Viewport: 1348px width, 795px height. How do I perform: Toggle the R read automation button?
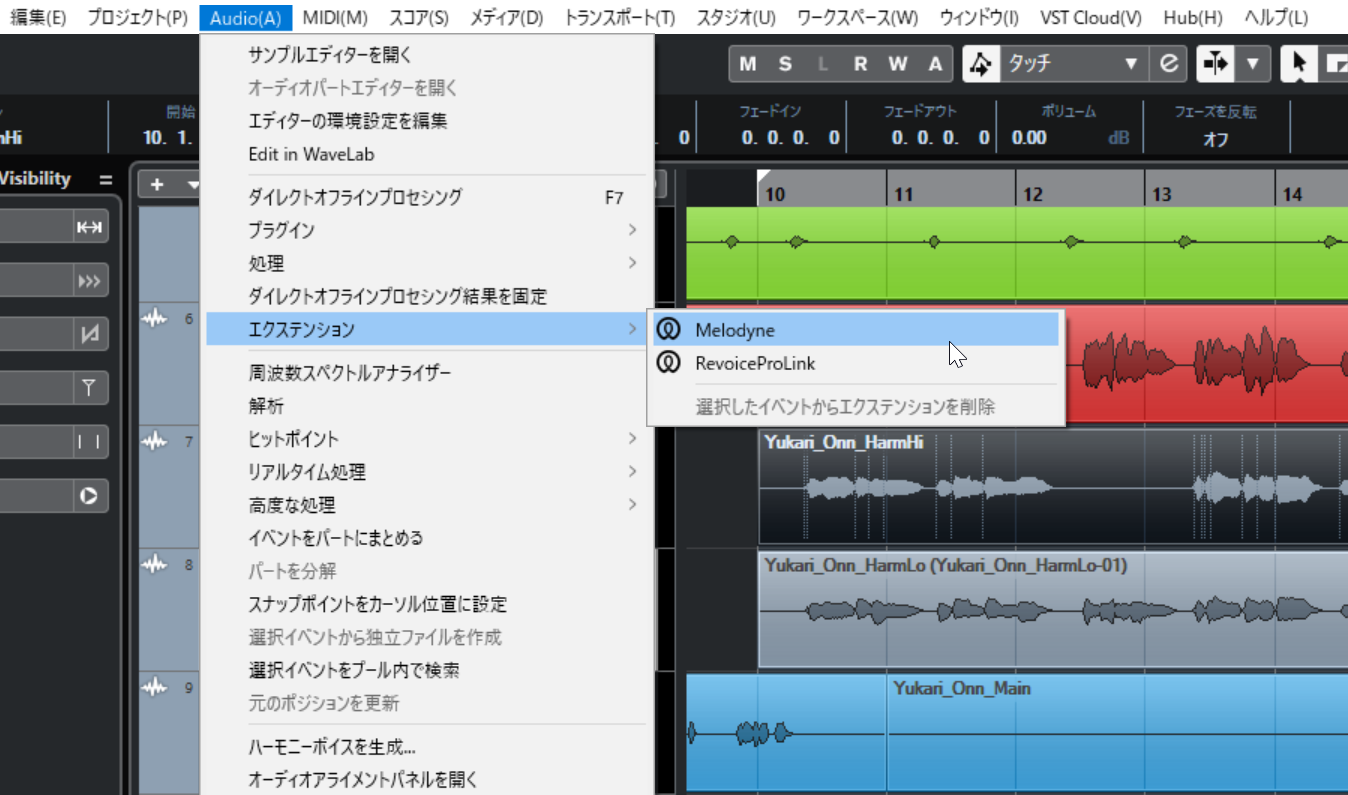point(860,64)
